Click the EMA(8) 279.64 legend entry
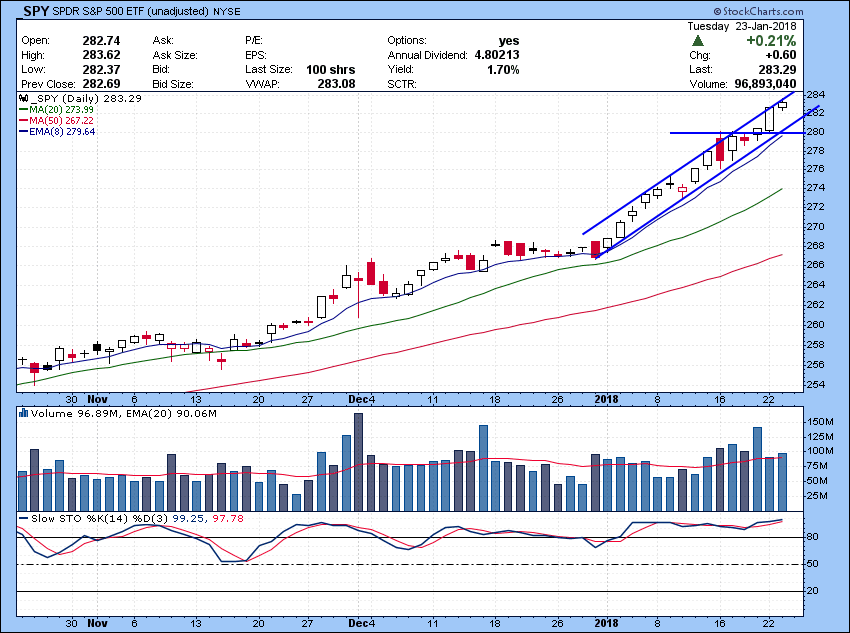850x633 pixels. point(57,132)
